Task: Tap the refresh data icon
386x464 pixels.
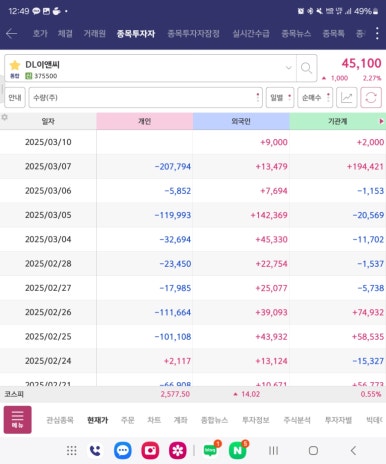Action: click(x=371, y=98)
